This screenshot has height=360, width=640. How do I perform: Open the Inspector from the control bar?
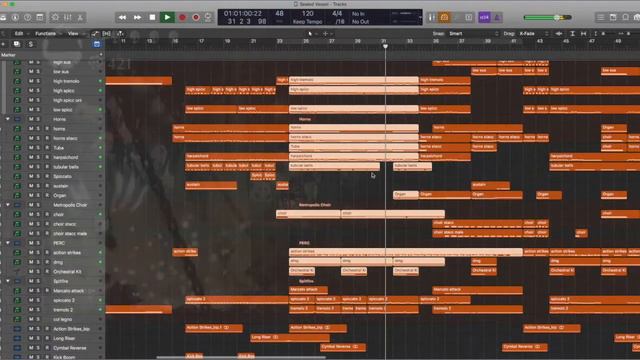[x=15, y=17]
